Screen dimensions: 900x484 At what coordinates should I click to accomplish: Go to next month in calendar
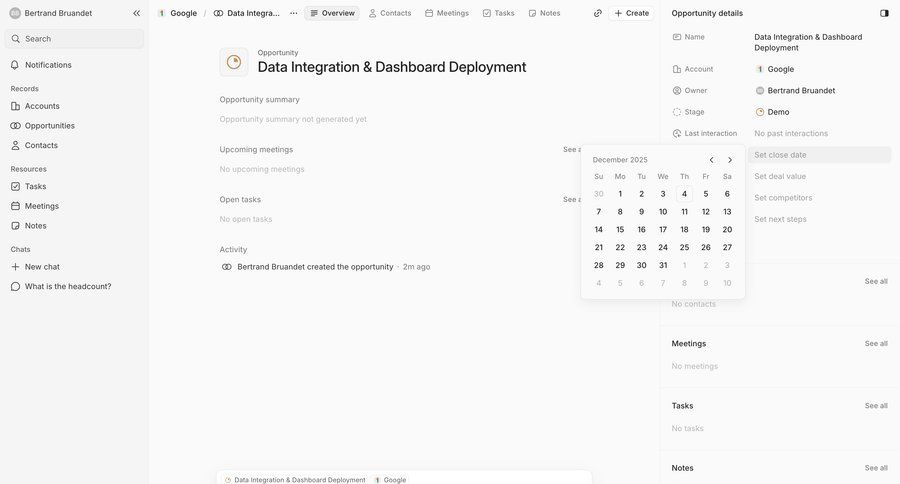pyautogui.click(x=730, y=160)
